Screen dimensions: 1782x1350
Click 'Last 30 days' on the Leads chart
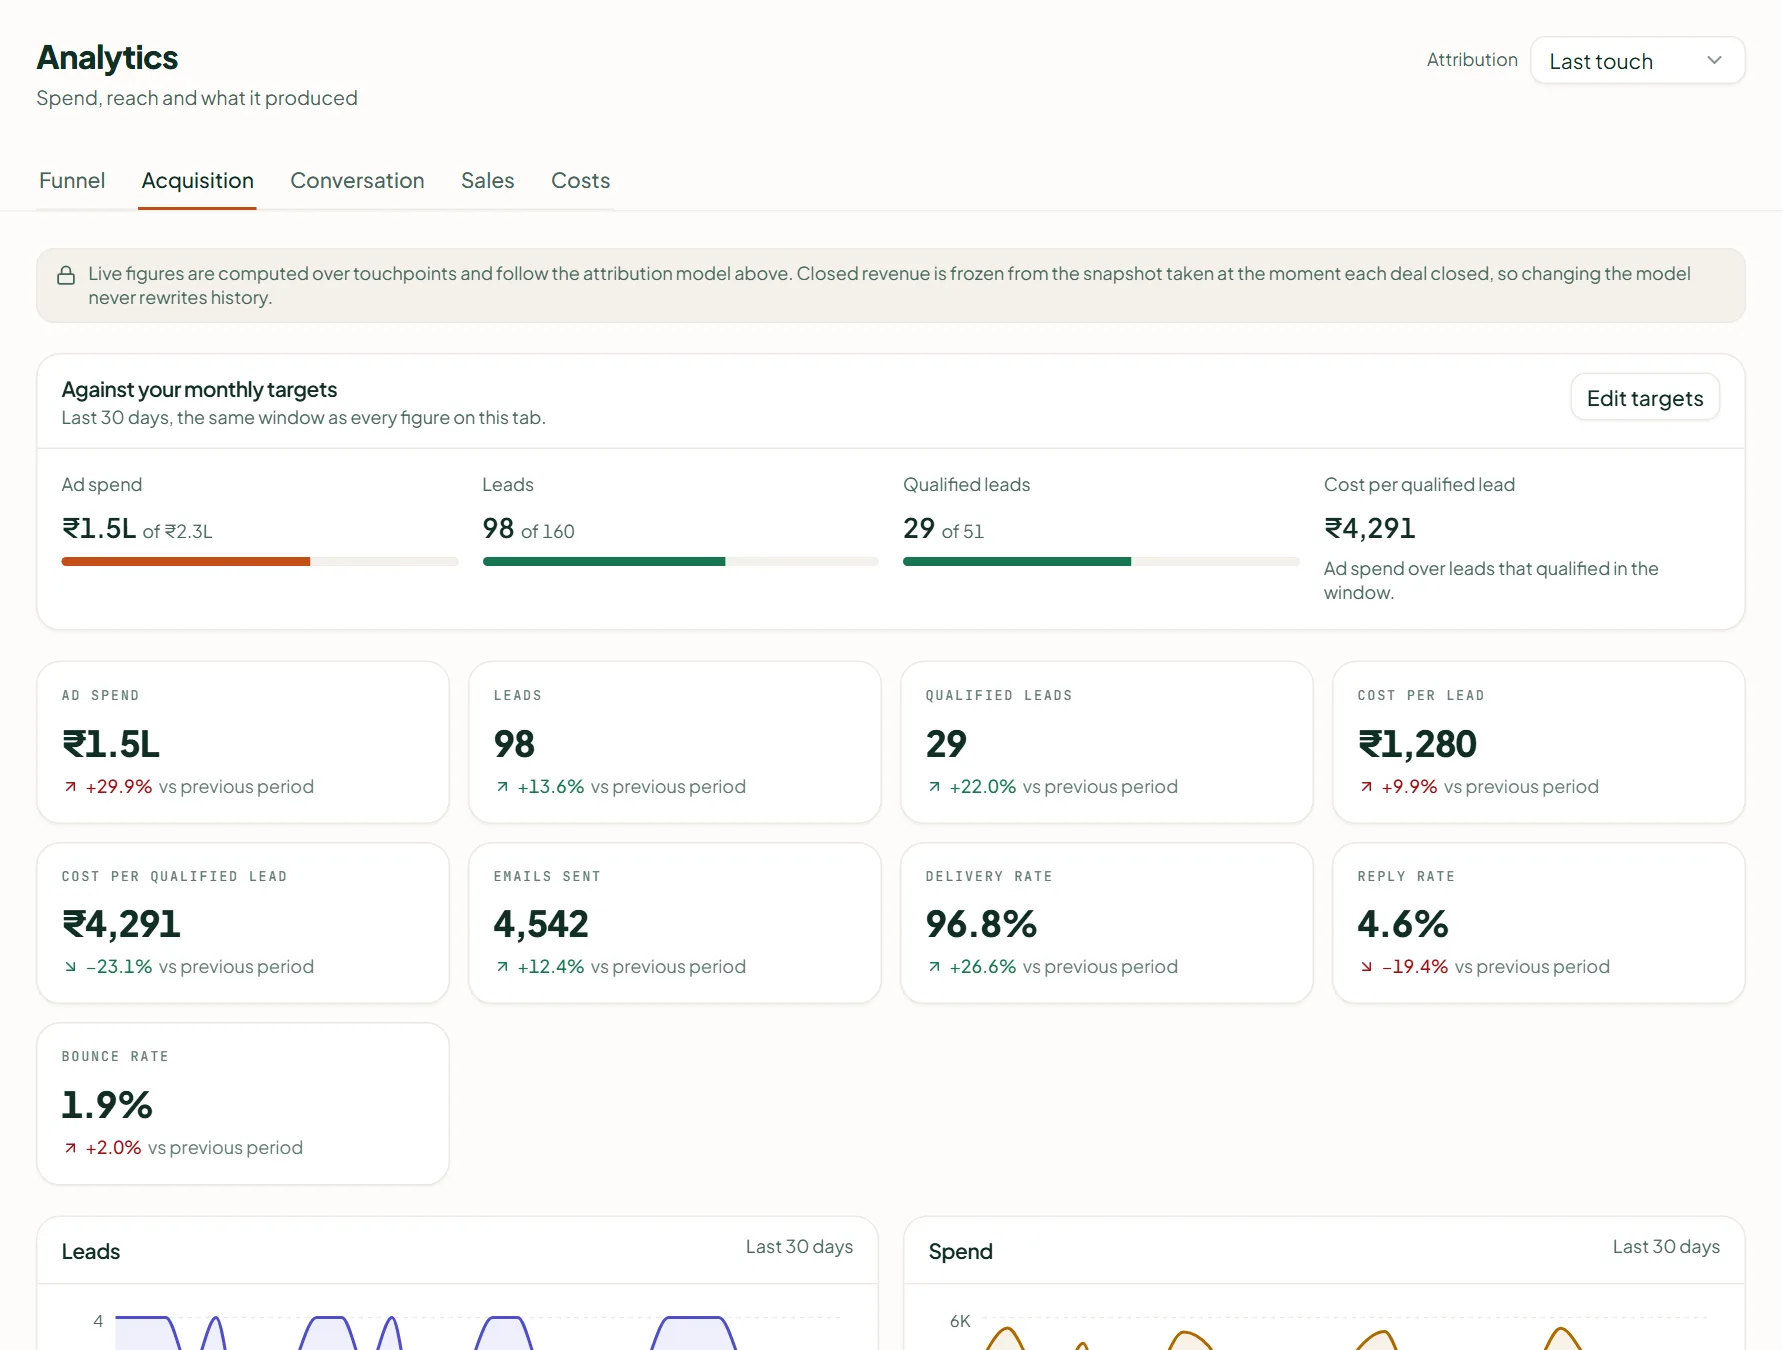pyautogui.click(x=799, y=1247)
